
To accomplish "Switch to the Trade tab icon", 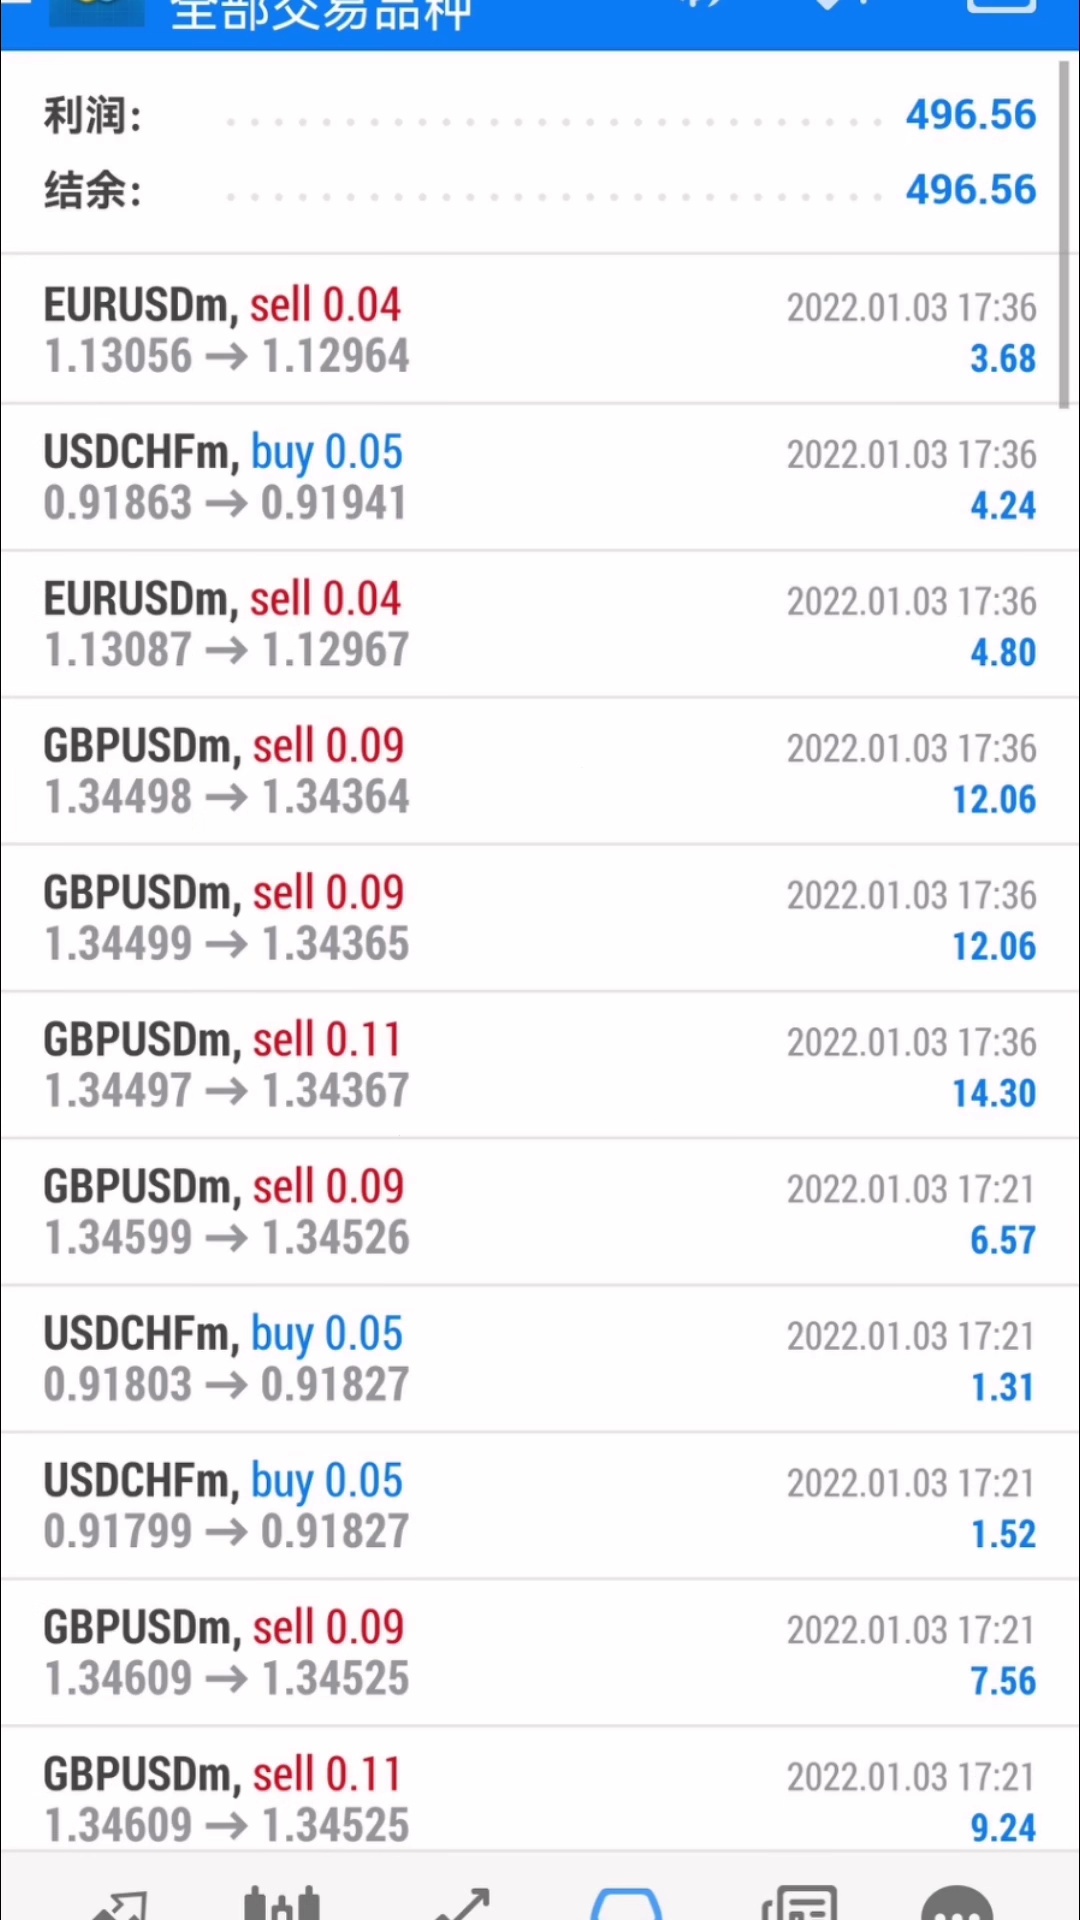I will pyautogui.click(x=462, y=1900).
